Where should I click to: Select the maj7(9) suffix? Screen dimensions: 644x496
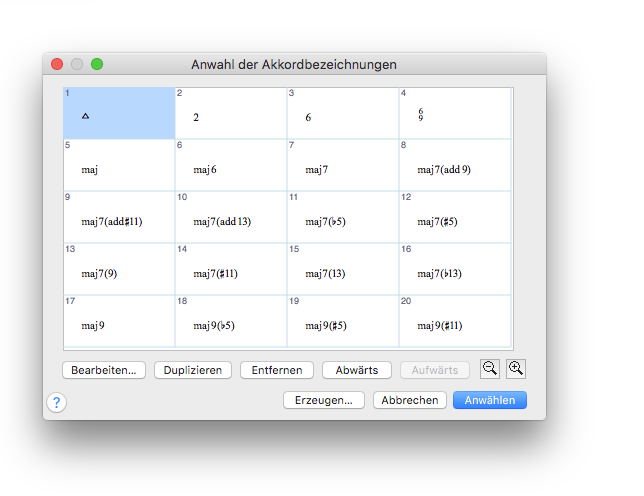click(119, 269)
